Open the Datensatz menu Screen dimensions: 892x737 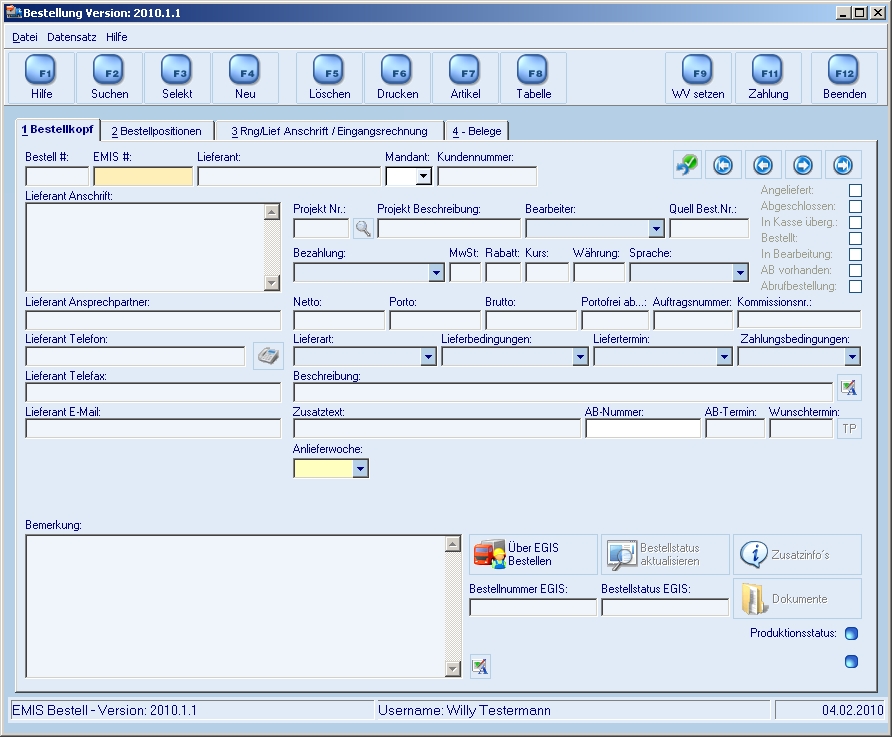(x=72, y=37)
